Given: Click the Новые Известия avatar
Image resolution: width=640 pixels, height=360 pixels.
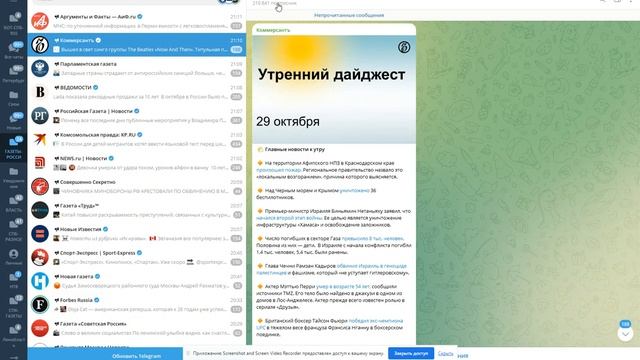Looking at the screenshot, I should pyautogui.click(x=40, y=234).
